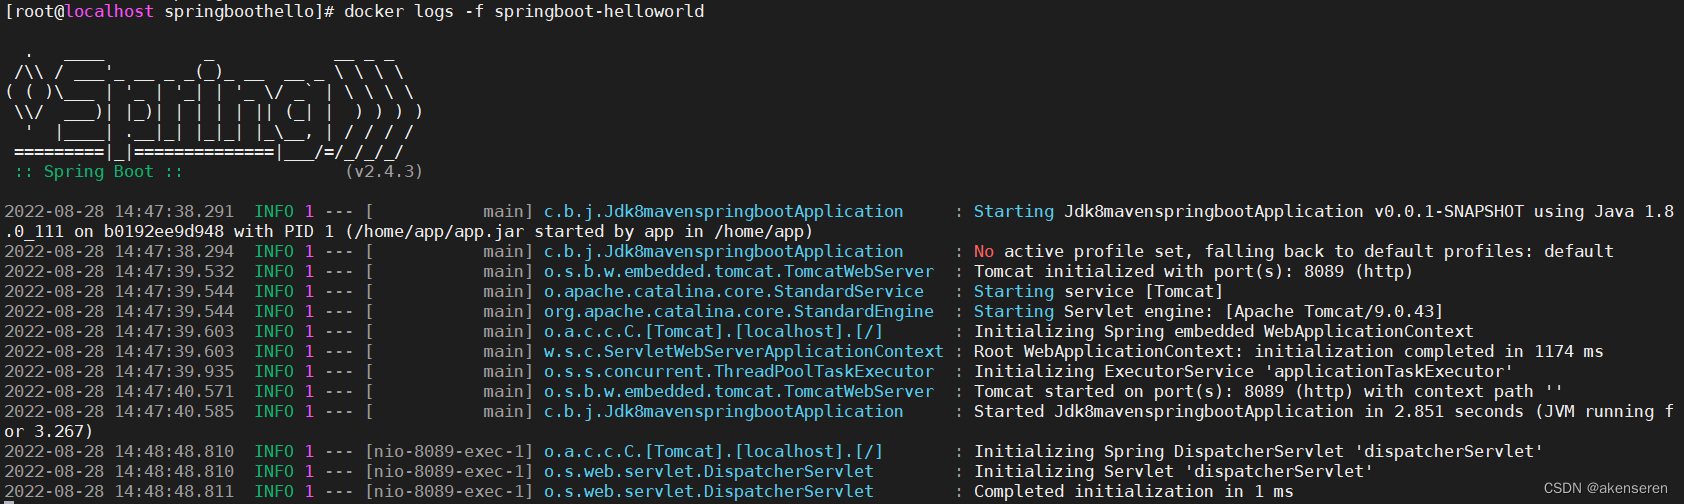The image size is (1684, 504).
Task: Click 'Initializing Spring embedded WebApplicationContext' message
Action: coord(1224,332)
